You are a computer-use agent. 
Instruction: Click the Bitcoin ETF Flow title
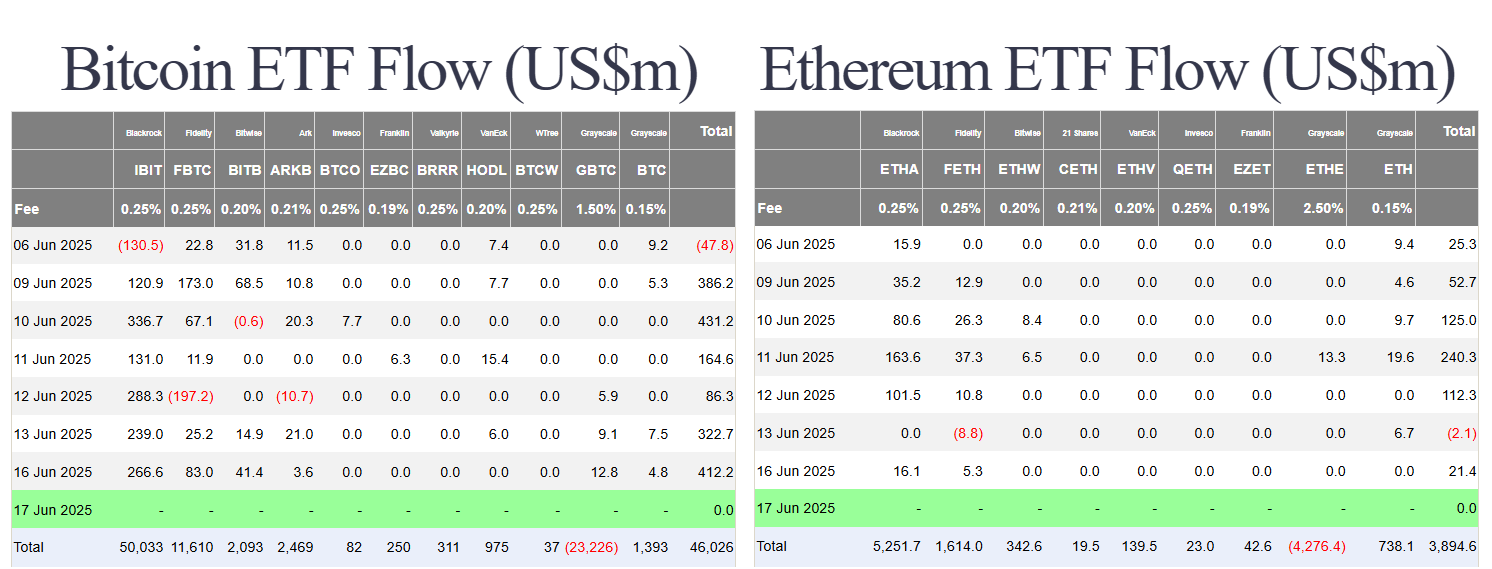click(x=379, y=69)
